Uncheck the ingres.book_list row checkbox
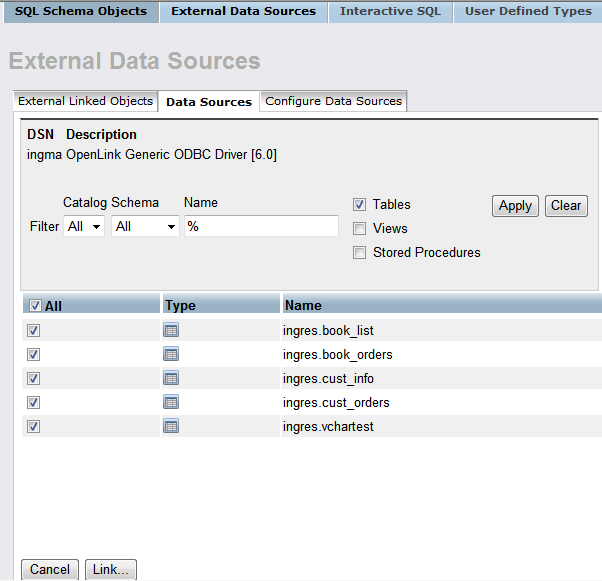 33,330
